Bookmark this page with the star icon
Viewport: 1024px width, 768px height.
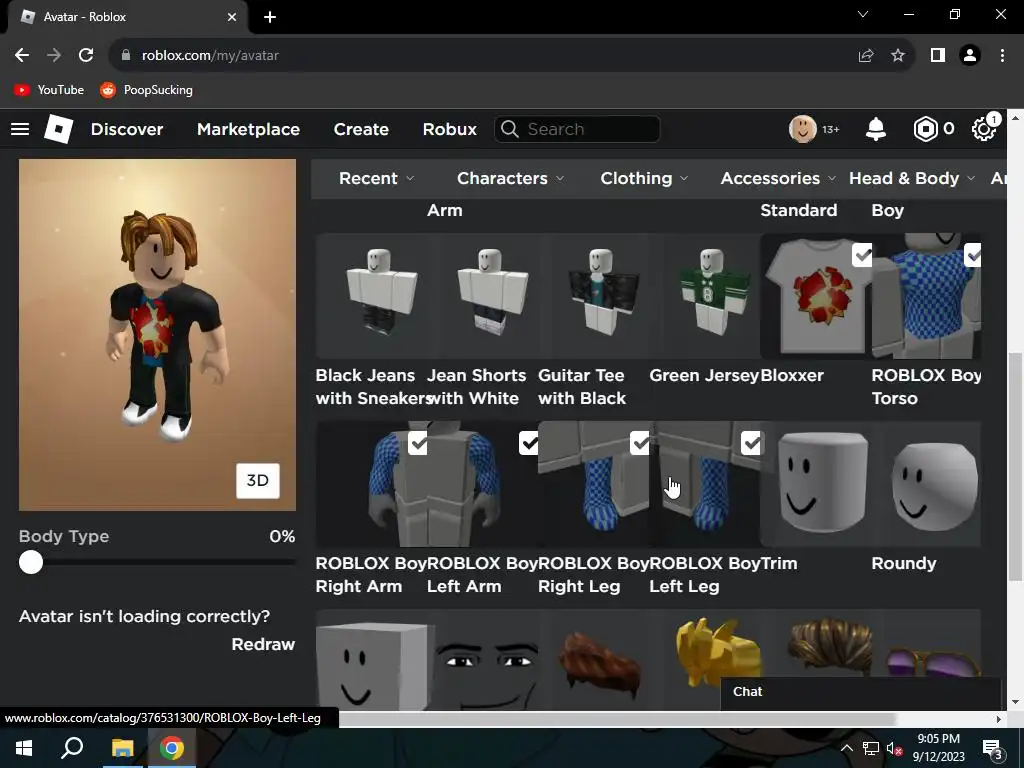tap(898, 56)
